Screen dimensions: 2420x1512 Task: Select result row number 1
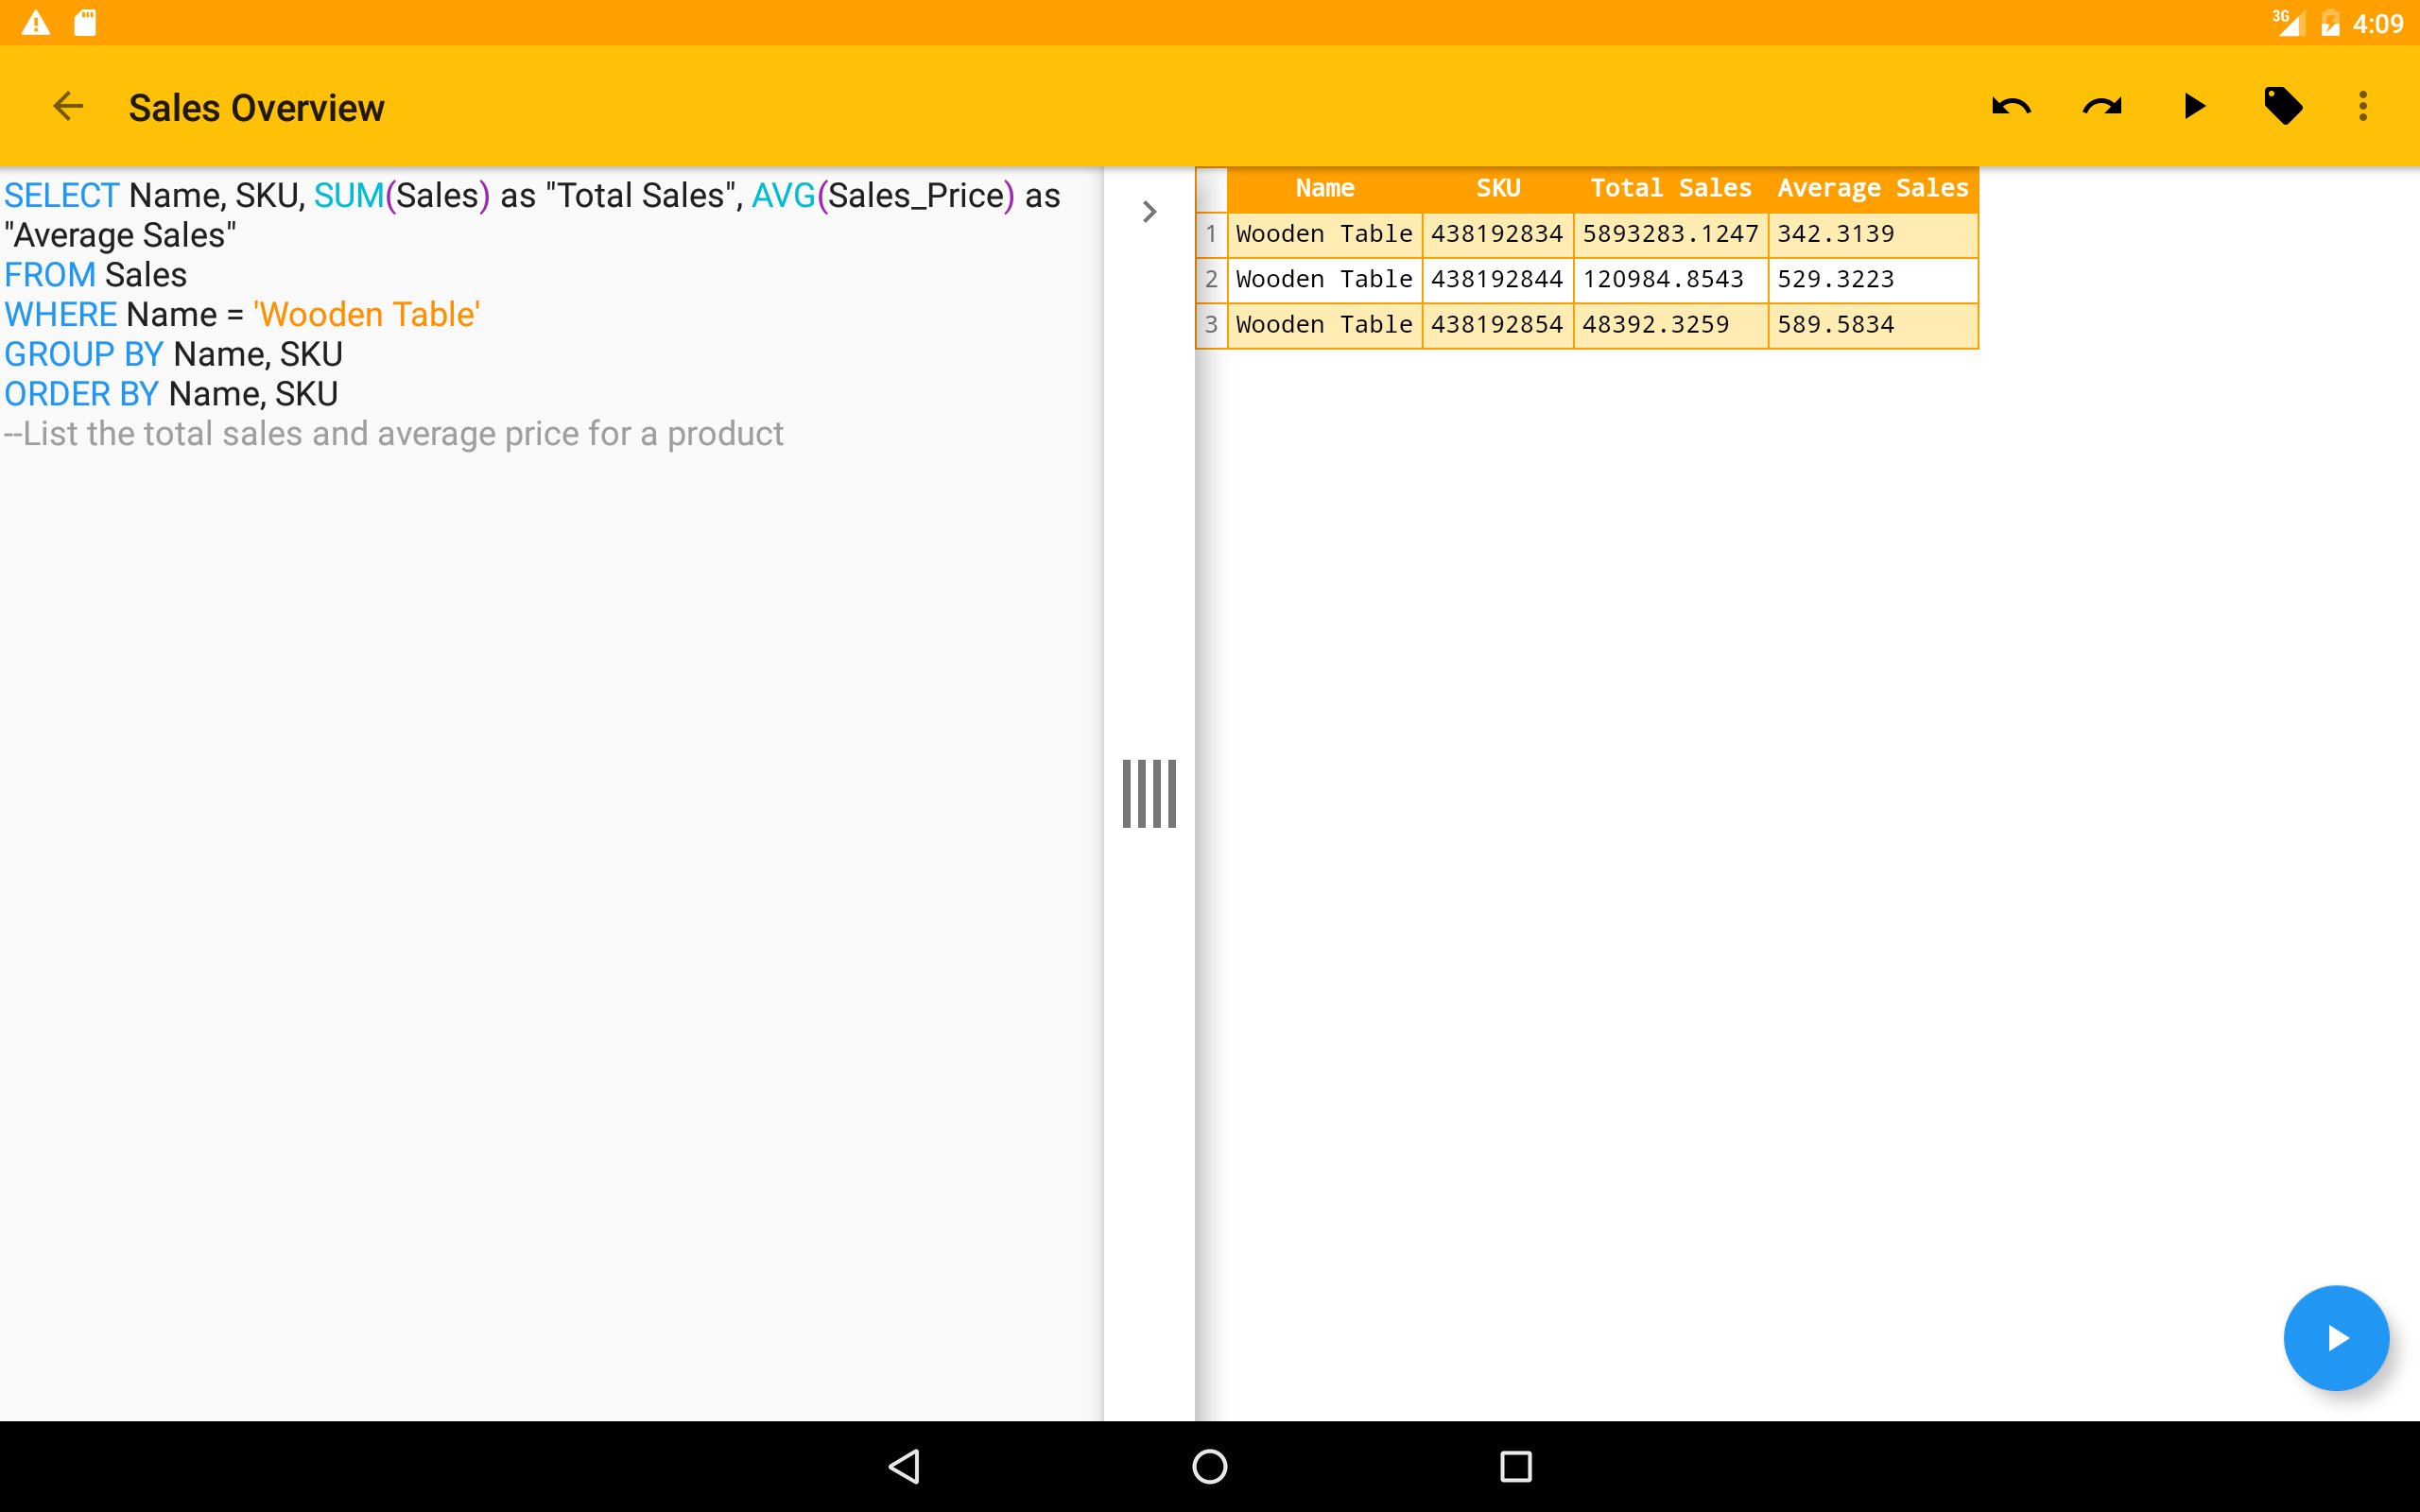tap(1211, 235)
